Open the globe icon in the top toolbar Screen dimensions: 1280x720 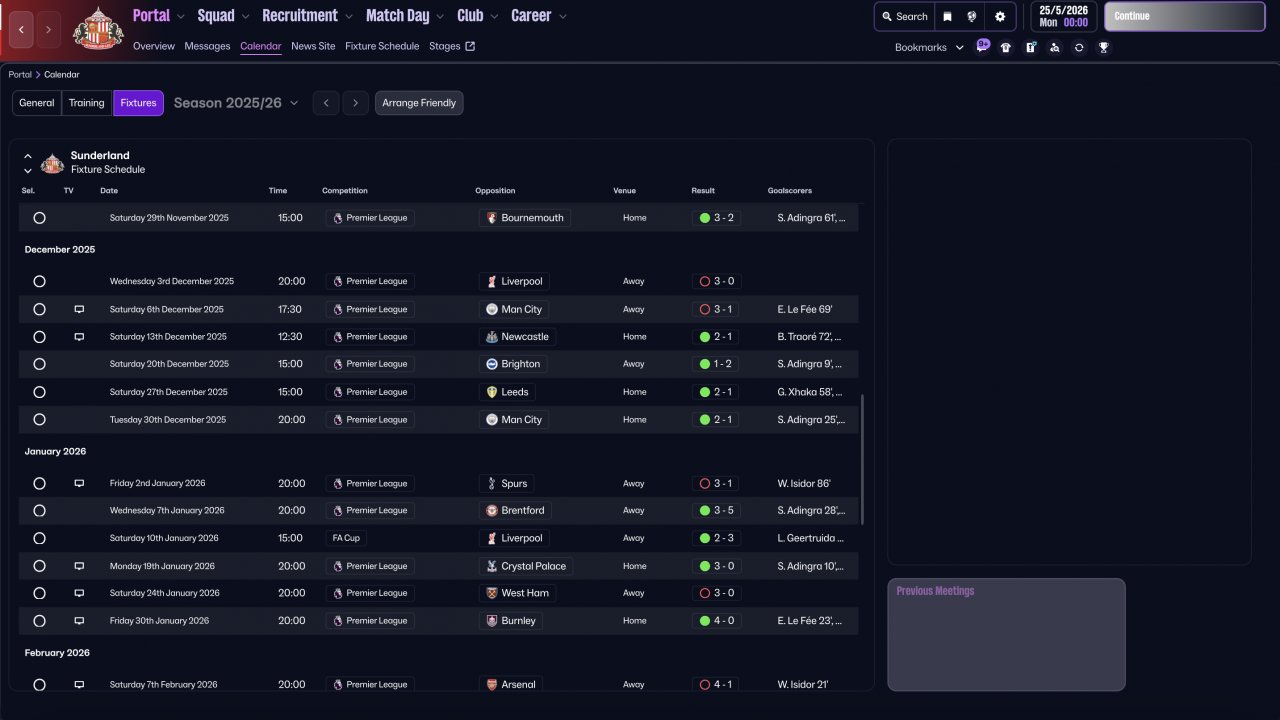click(x=972, y=17)
